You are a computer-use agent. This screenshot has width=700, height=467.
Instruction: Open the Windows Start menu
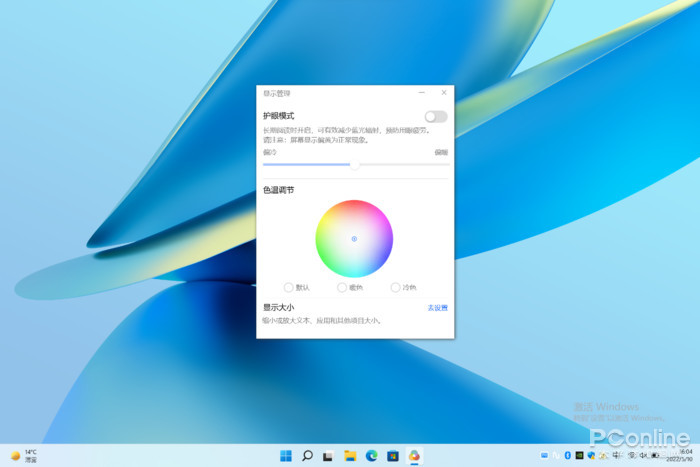[286, 456]
